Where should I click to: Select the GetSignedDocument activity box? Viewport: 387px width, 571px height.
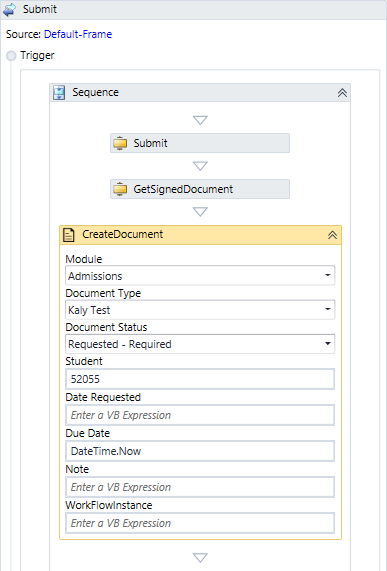pyautogui.click(x=200, y=189)
